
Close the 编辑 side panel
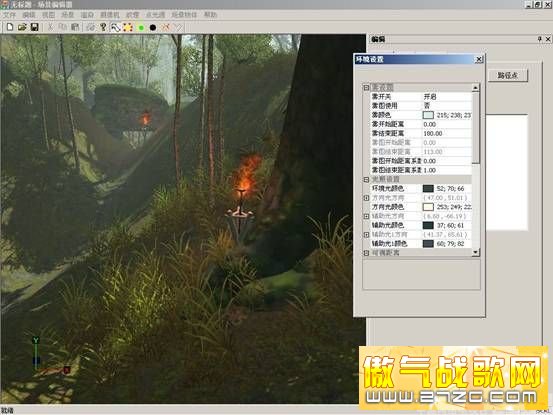coord(548,39)
